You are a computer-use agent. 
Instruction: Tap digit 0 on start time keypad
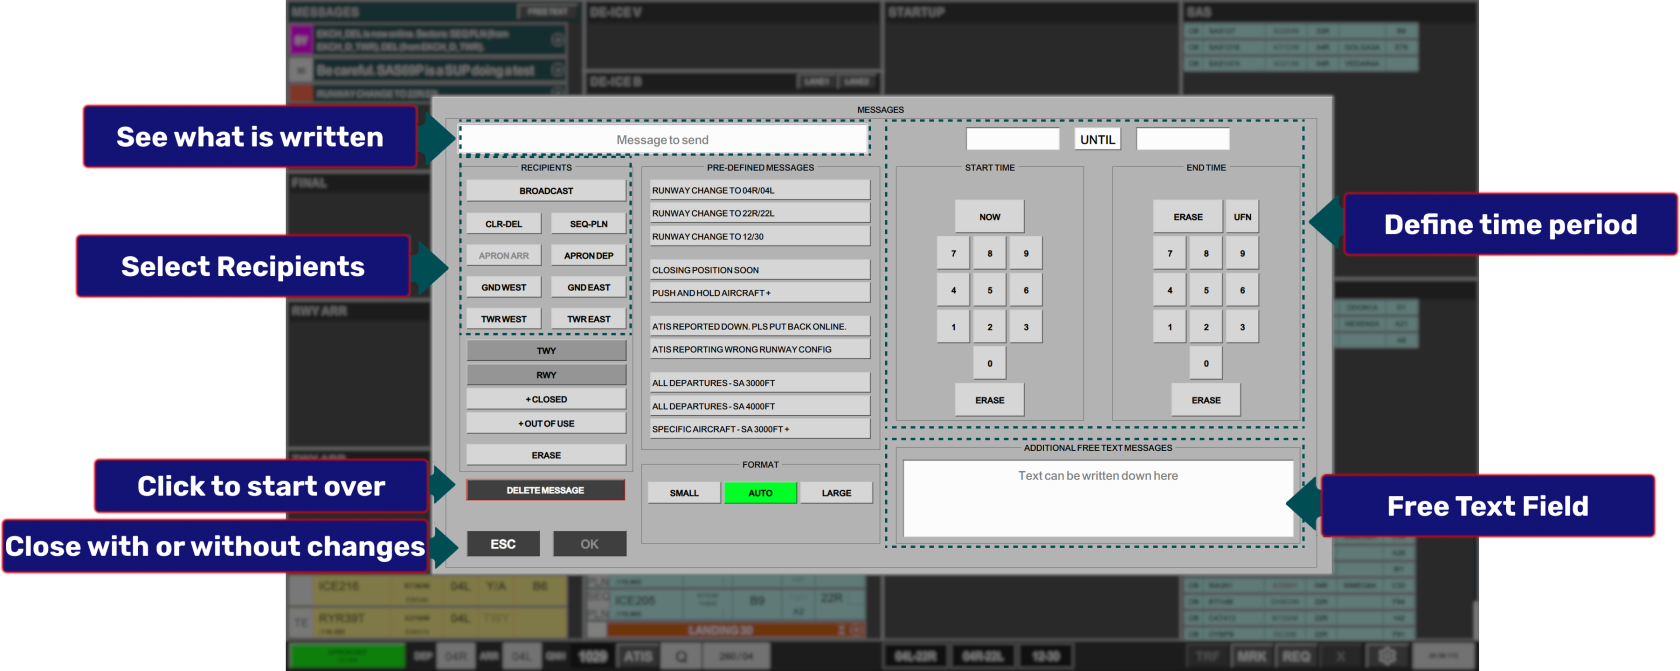click(x=990, y=363)
